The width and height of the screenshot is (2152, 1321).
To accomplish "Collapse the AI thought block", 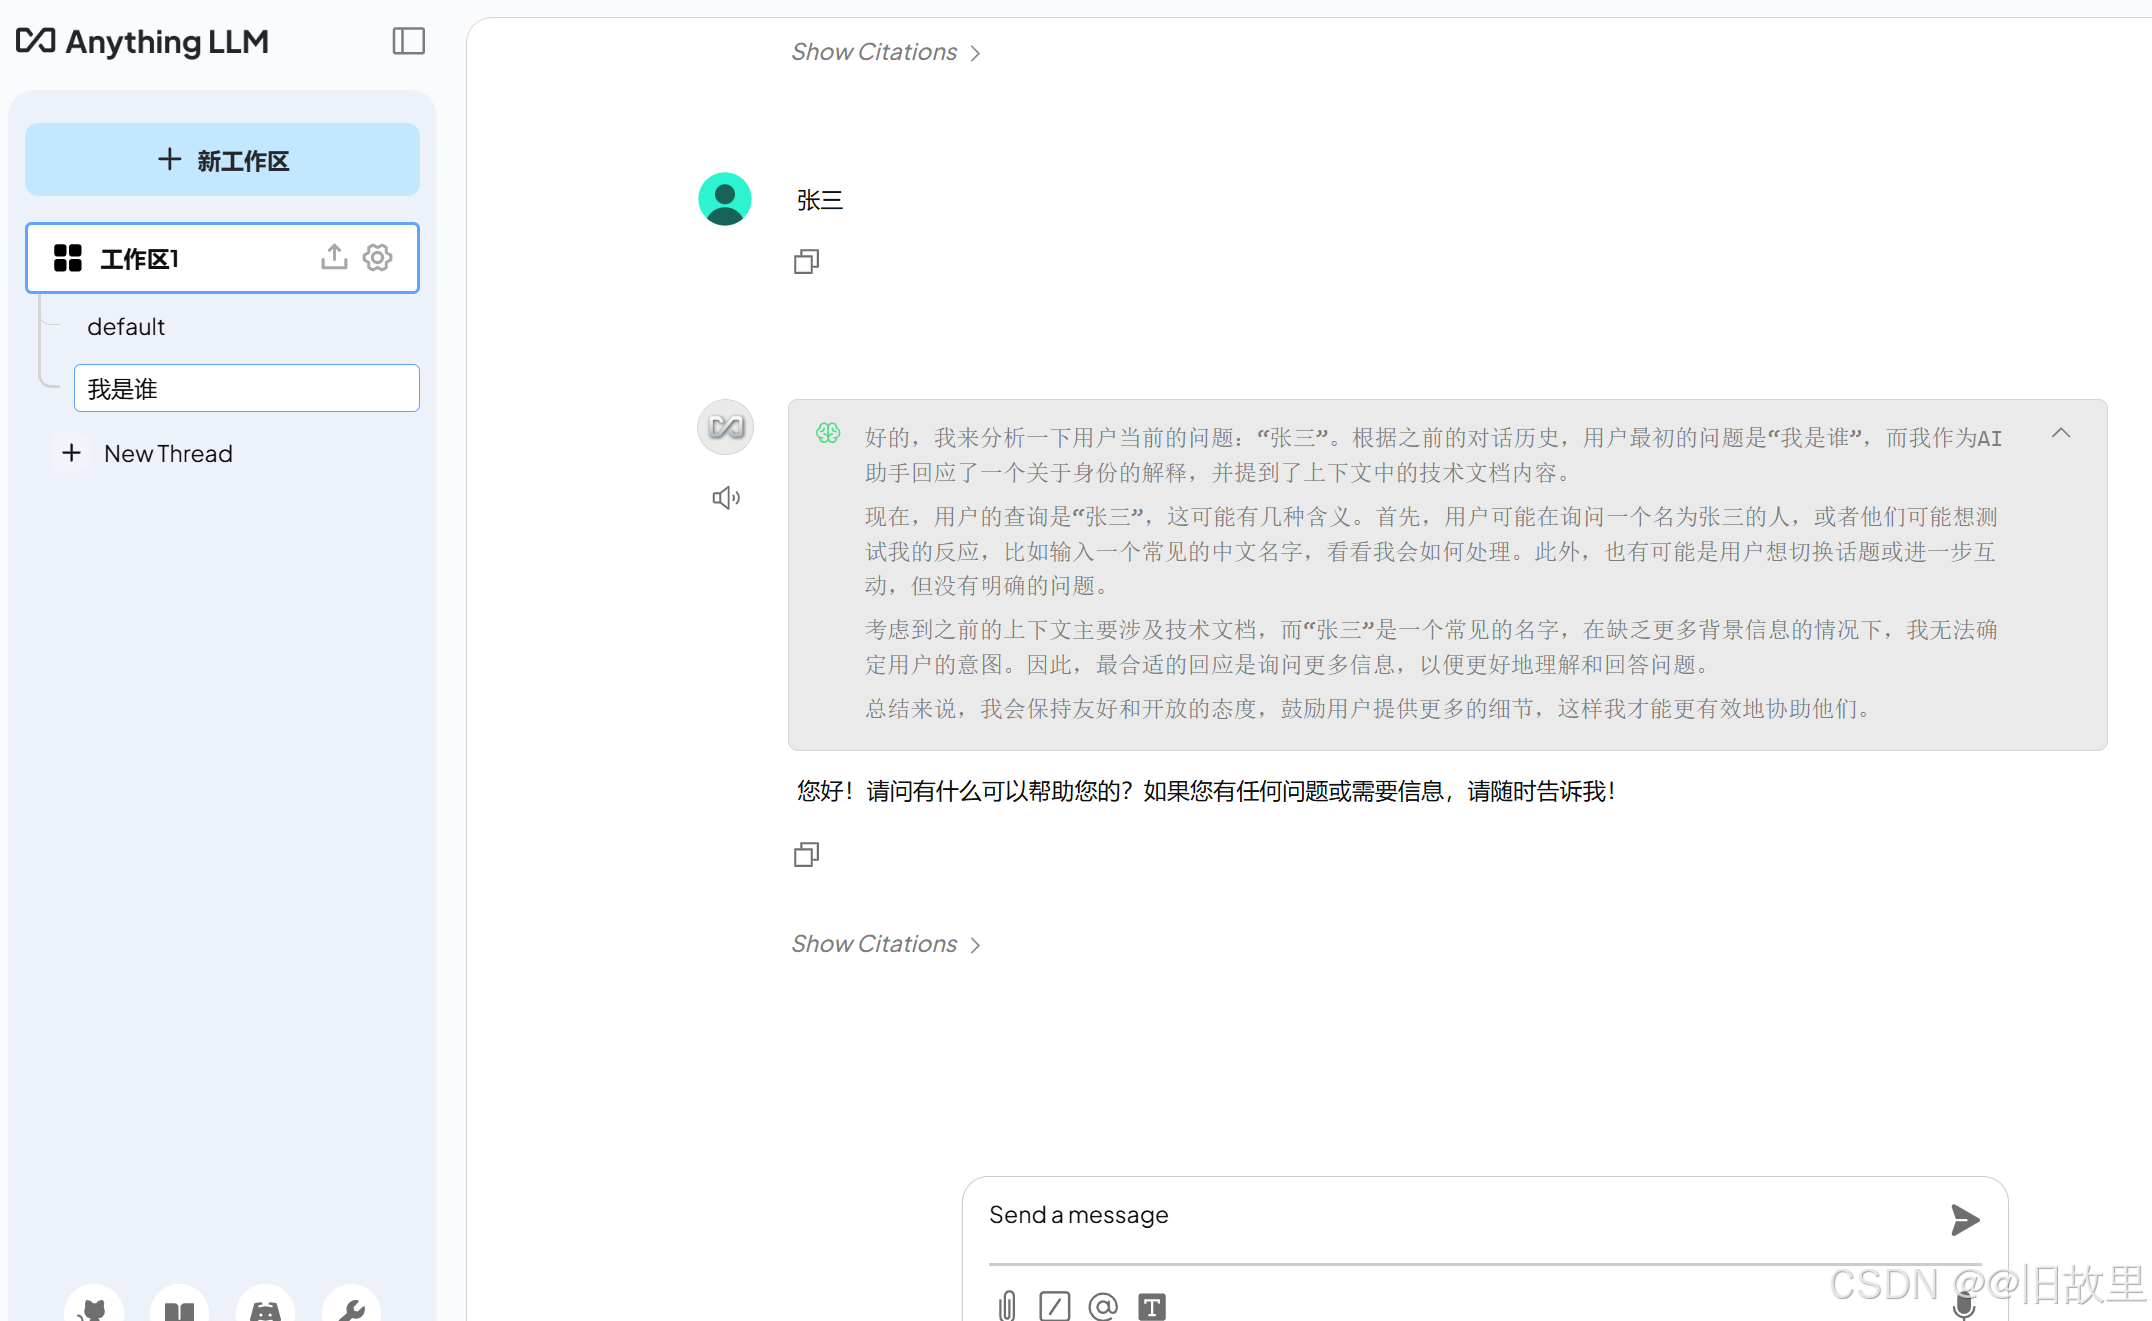I will 2060,433.
